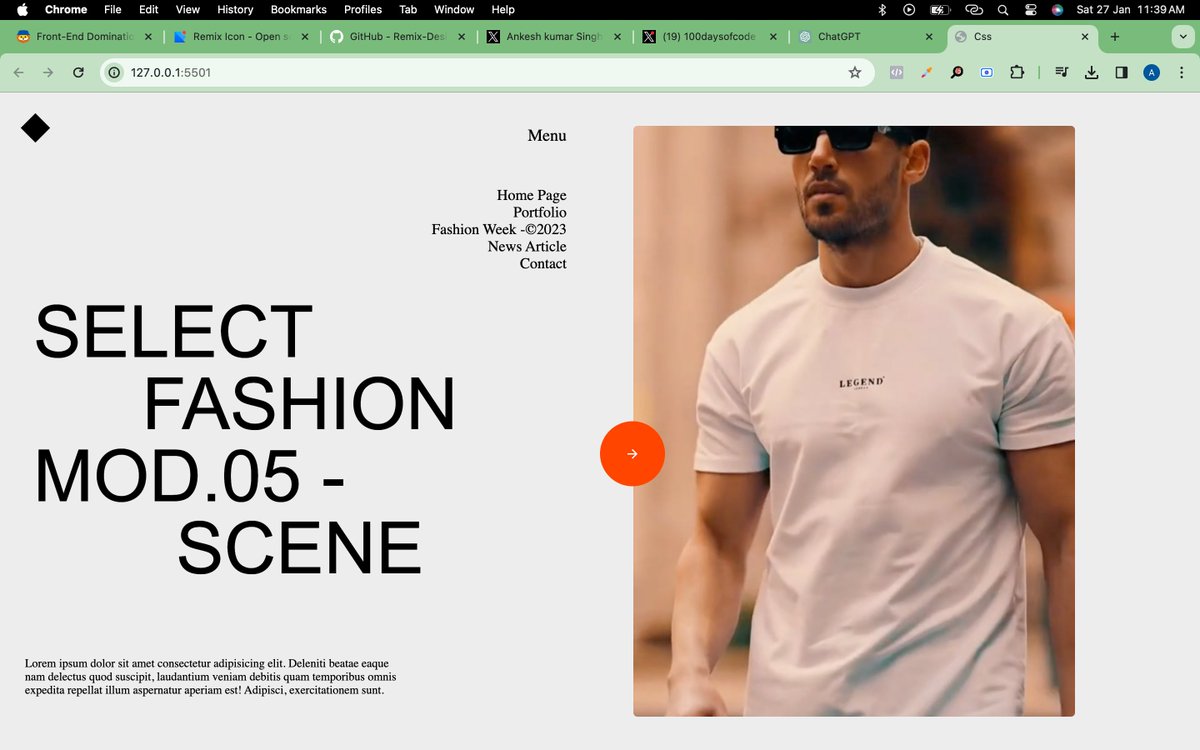Open Chrome downloads

tap(1092, 72)
